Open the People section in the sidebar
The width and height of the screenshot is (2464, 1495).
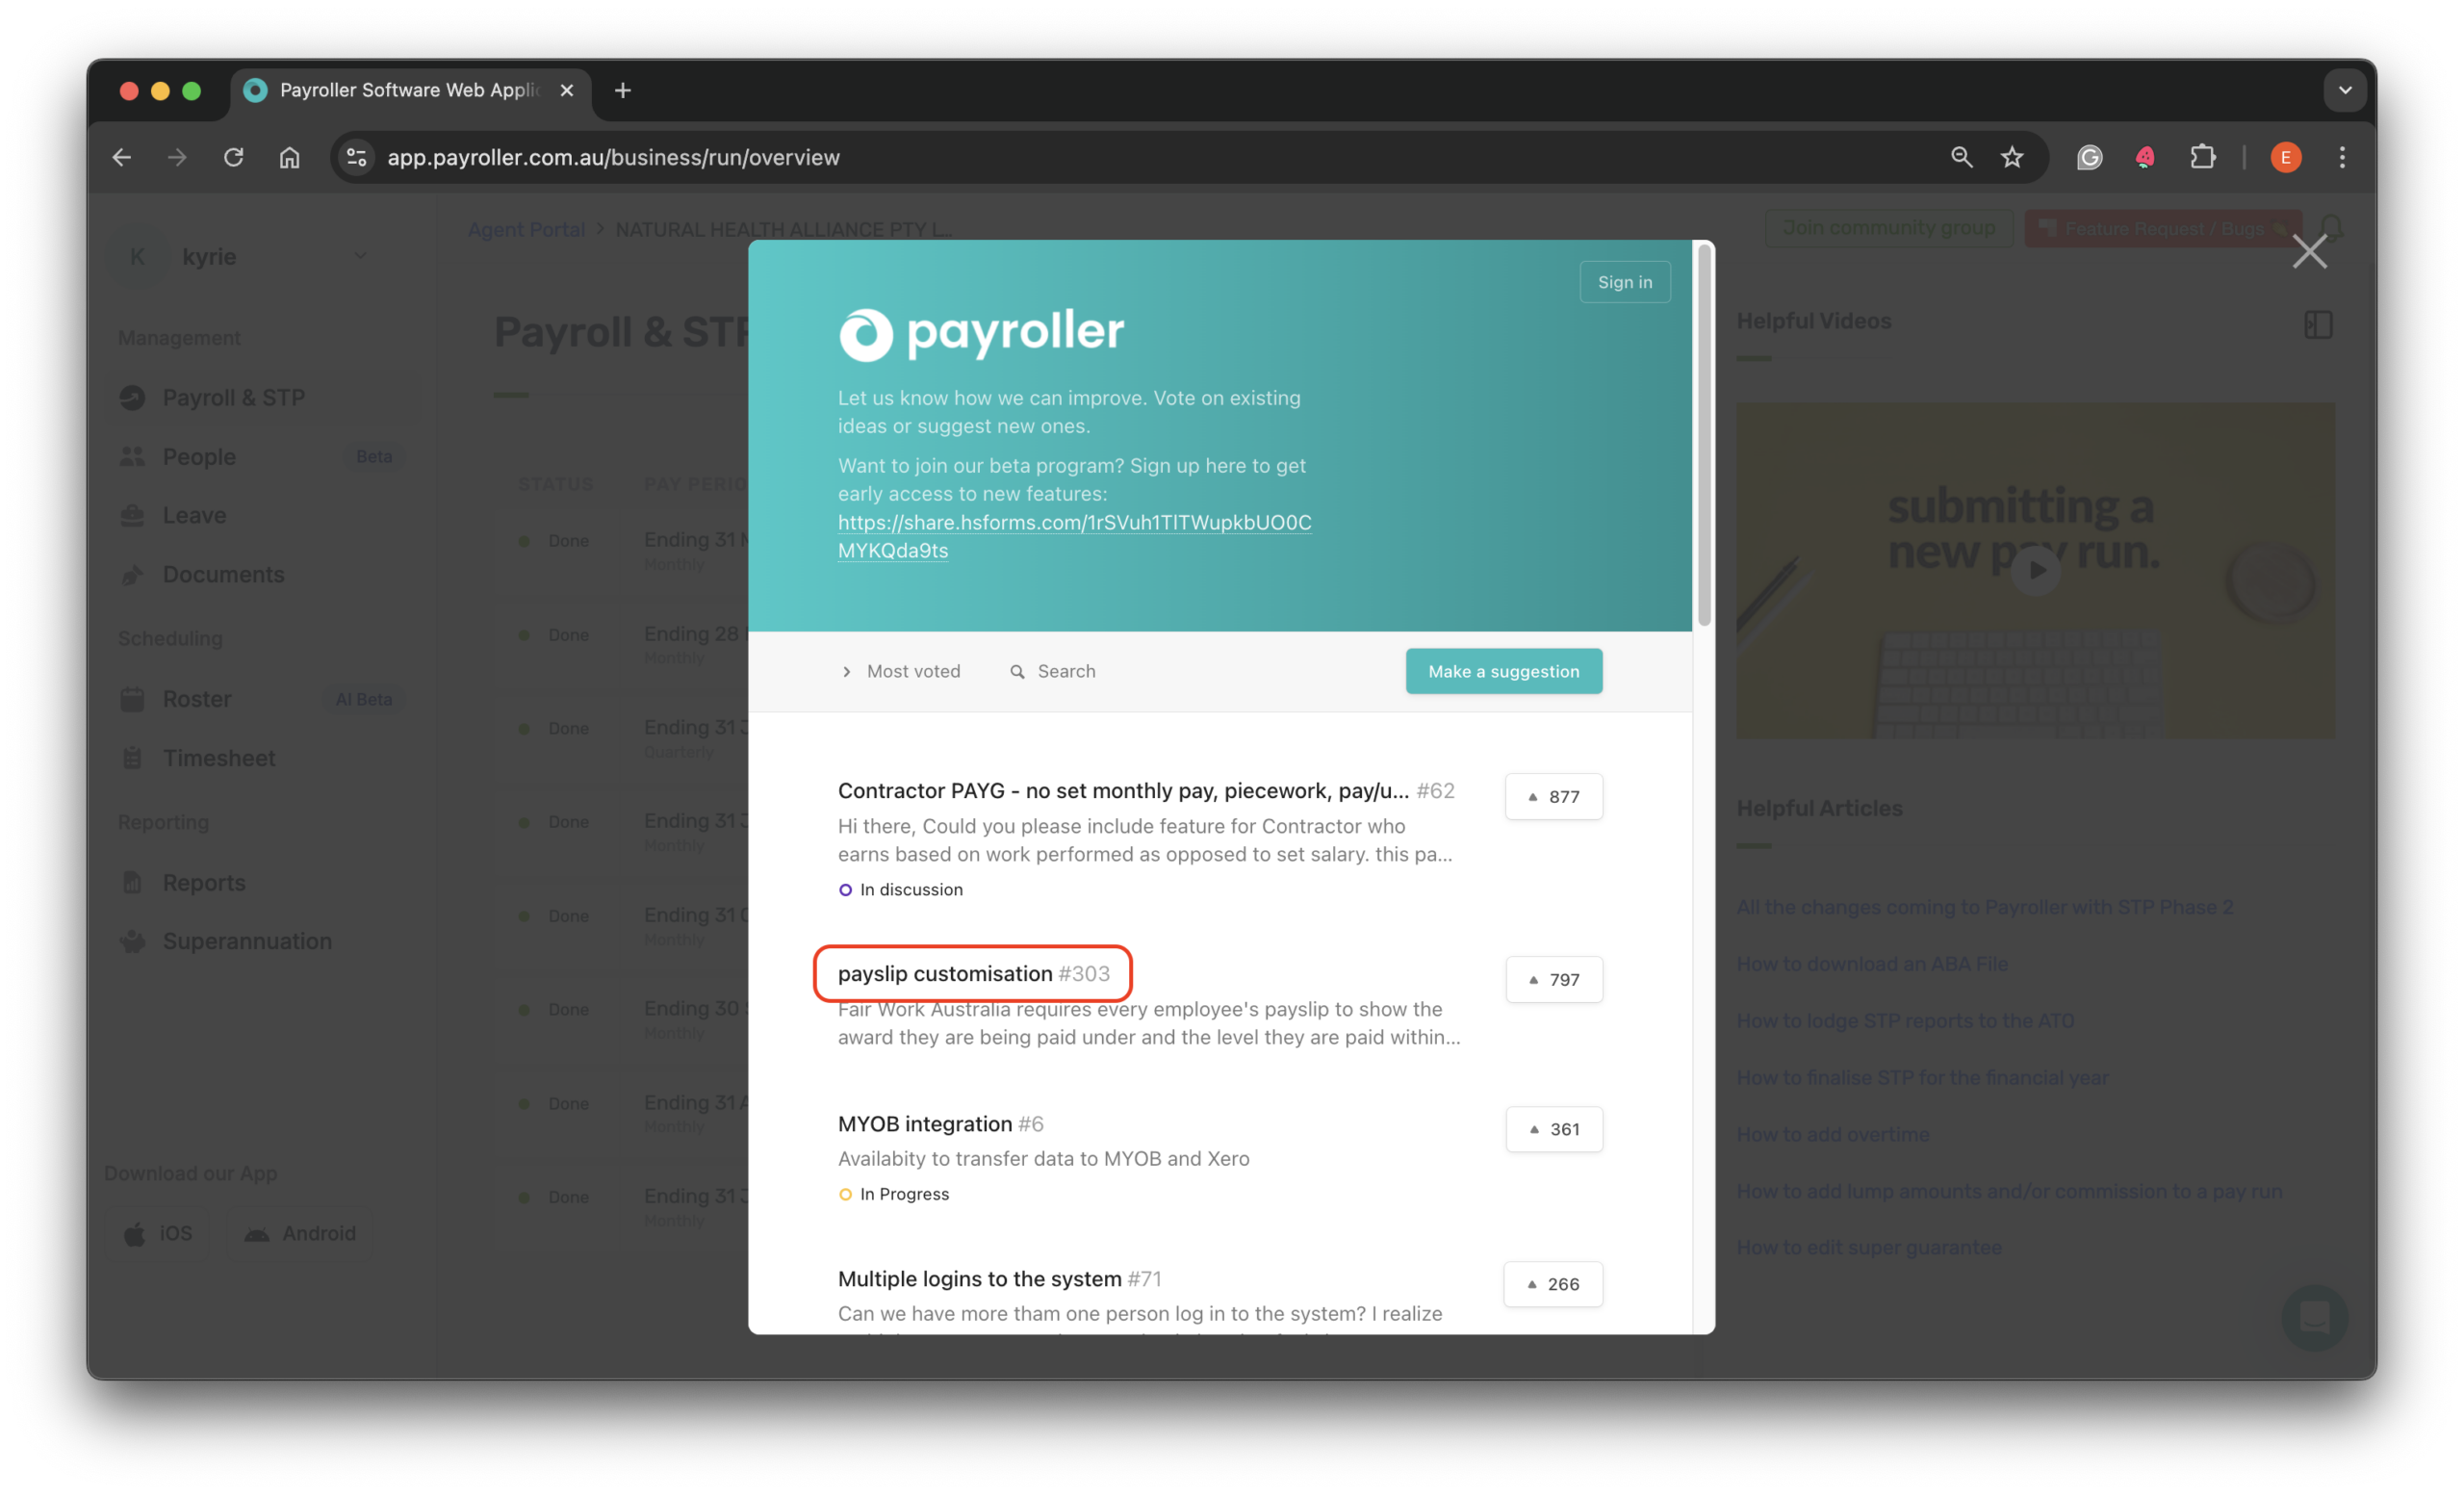pyautogui.click(x=200, y=456)
